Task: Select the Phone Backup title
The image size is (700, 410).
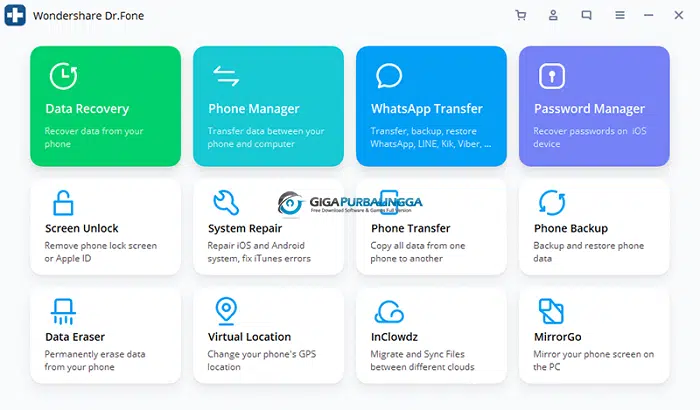Action: tap(571, 229)
